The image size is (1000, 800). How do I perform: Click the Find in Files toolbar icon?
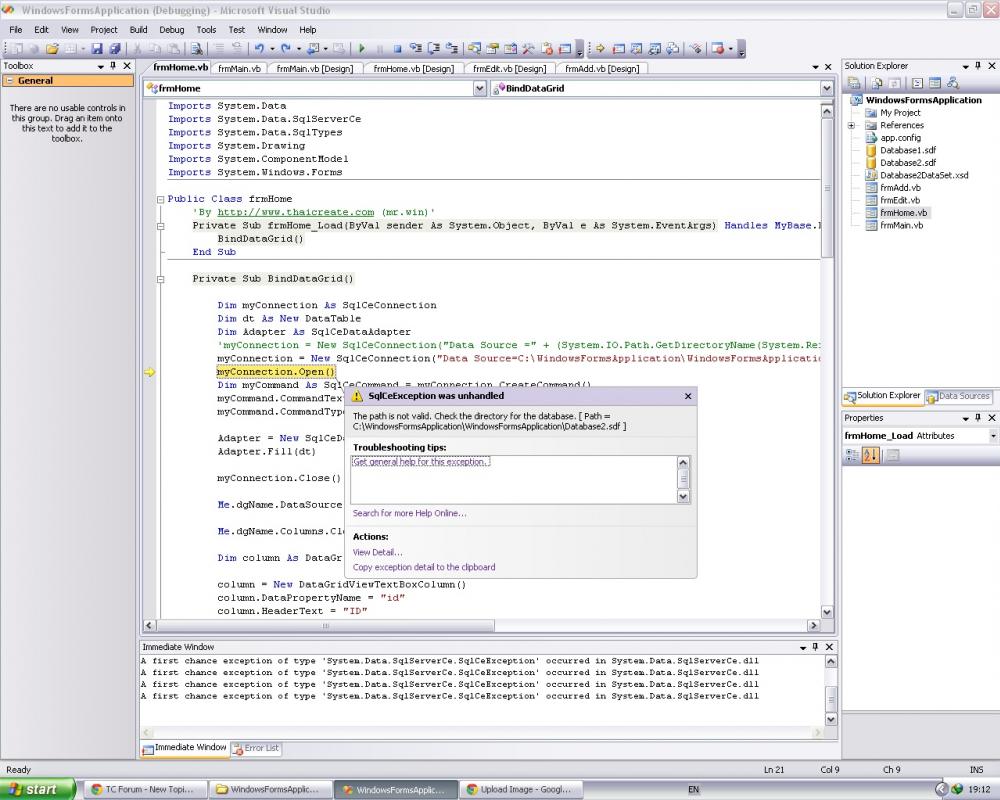(x=197, y=48)
